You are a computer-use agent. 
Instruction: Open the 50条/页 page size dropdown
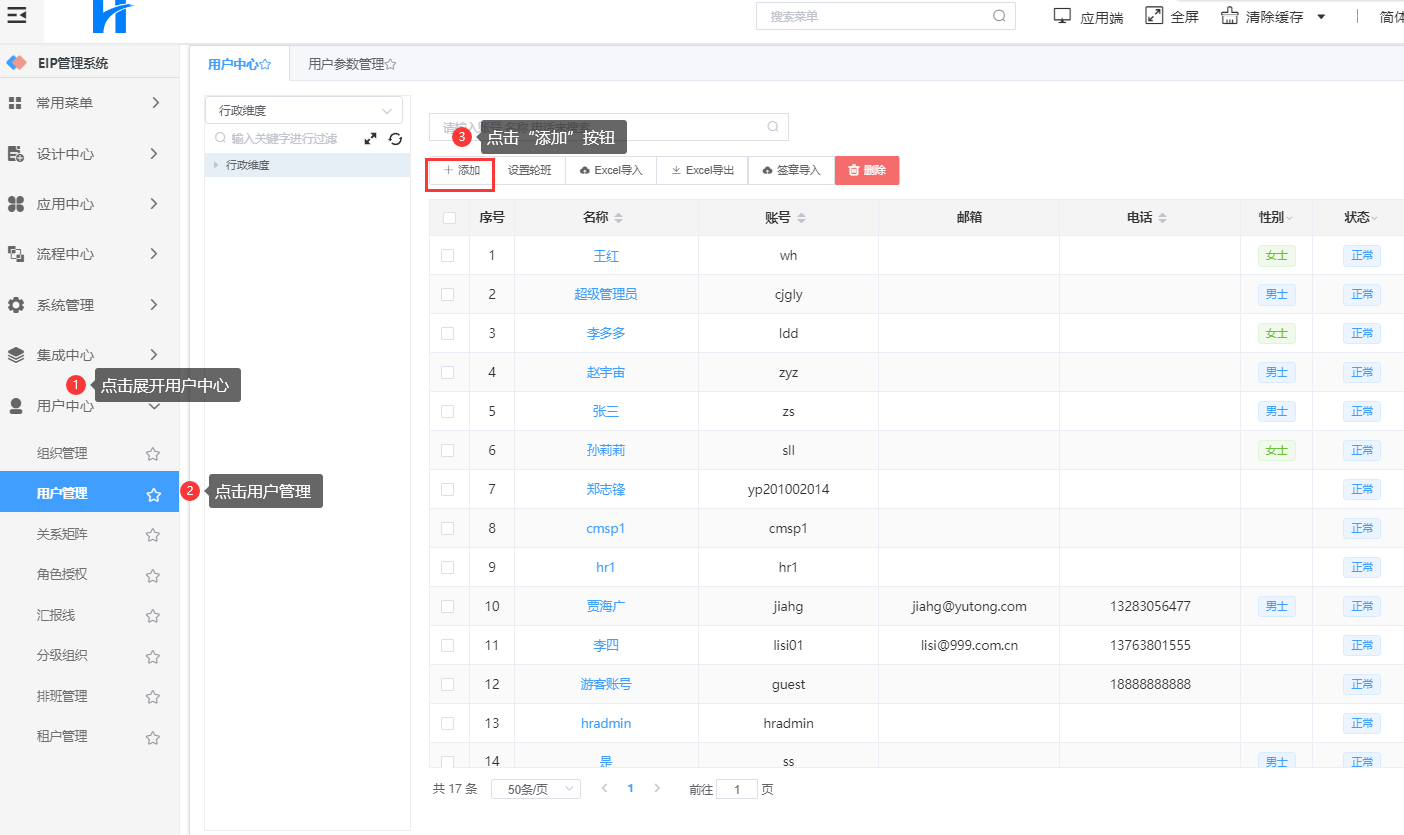[535, 789]
